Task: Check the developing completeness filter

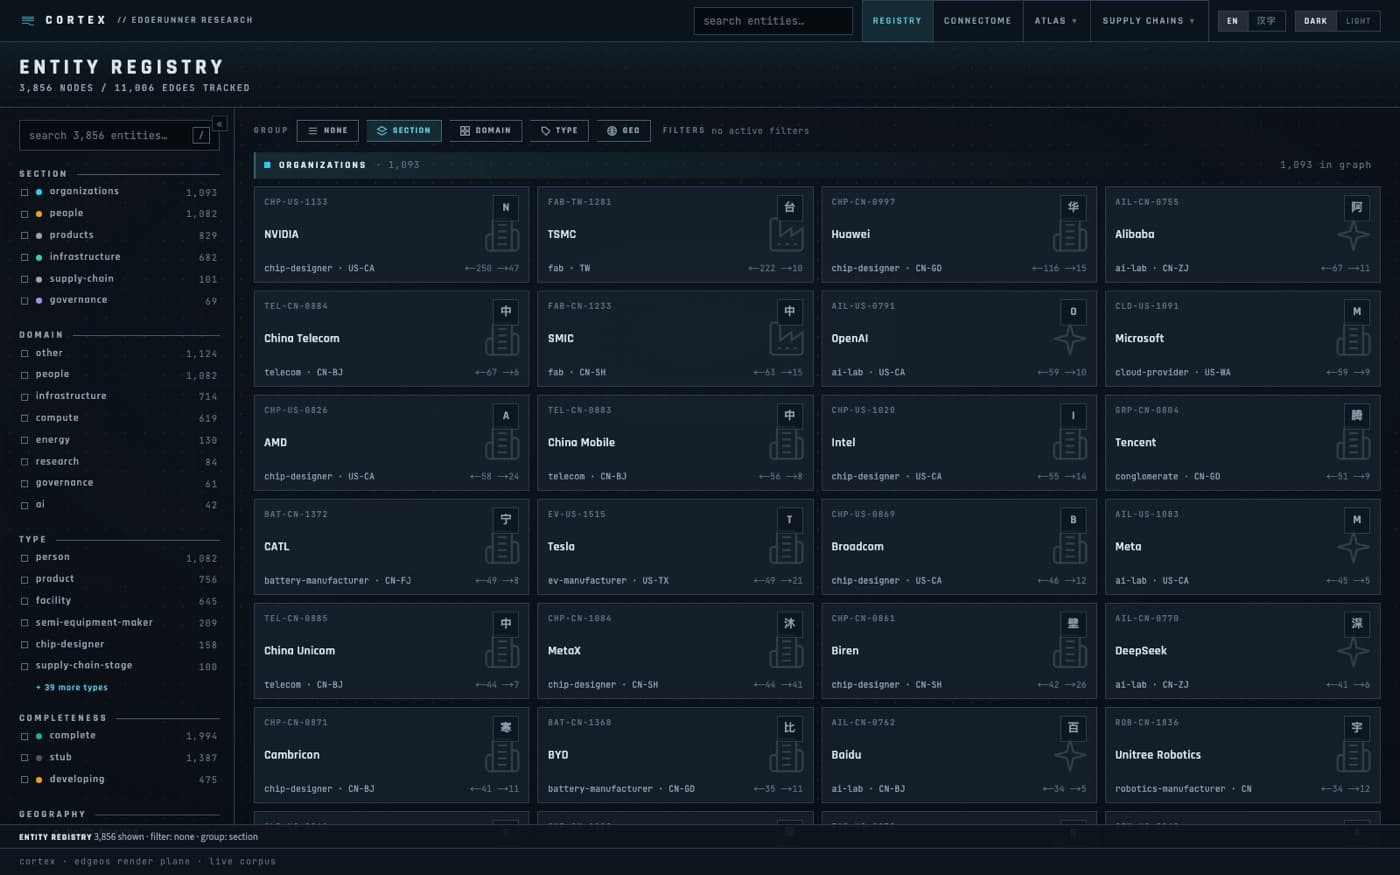Action: coord(24,779)
